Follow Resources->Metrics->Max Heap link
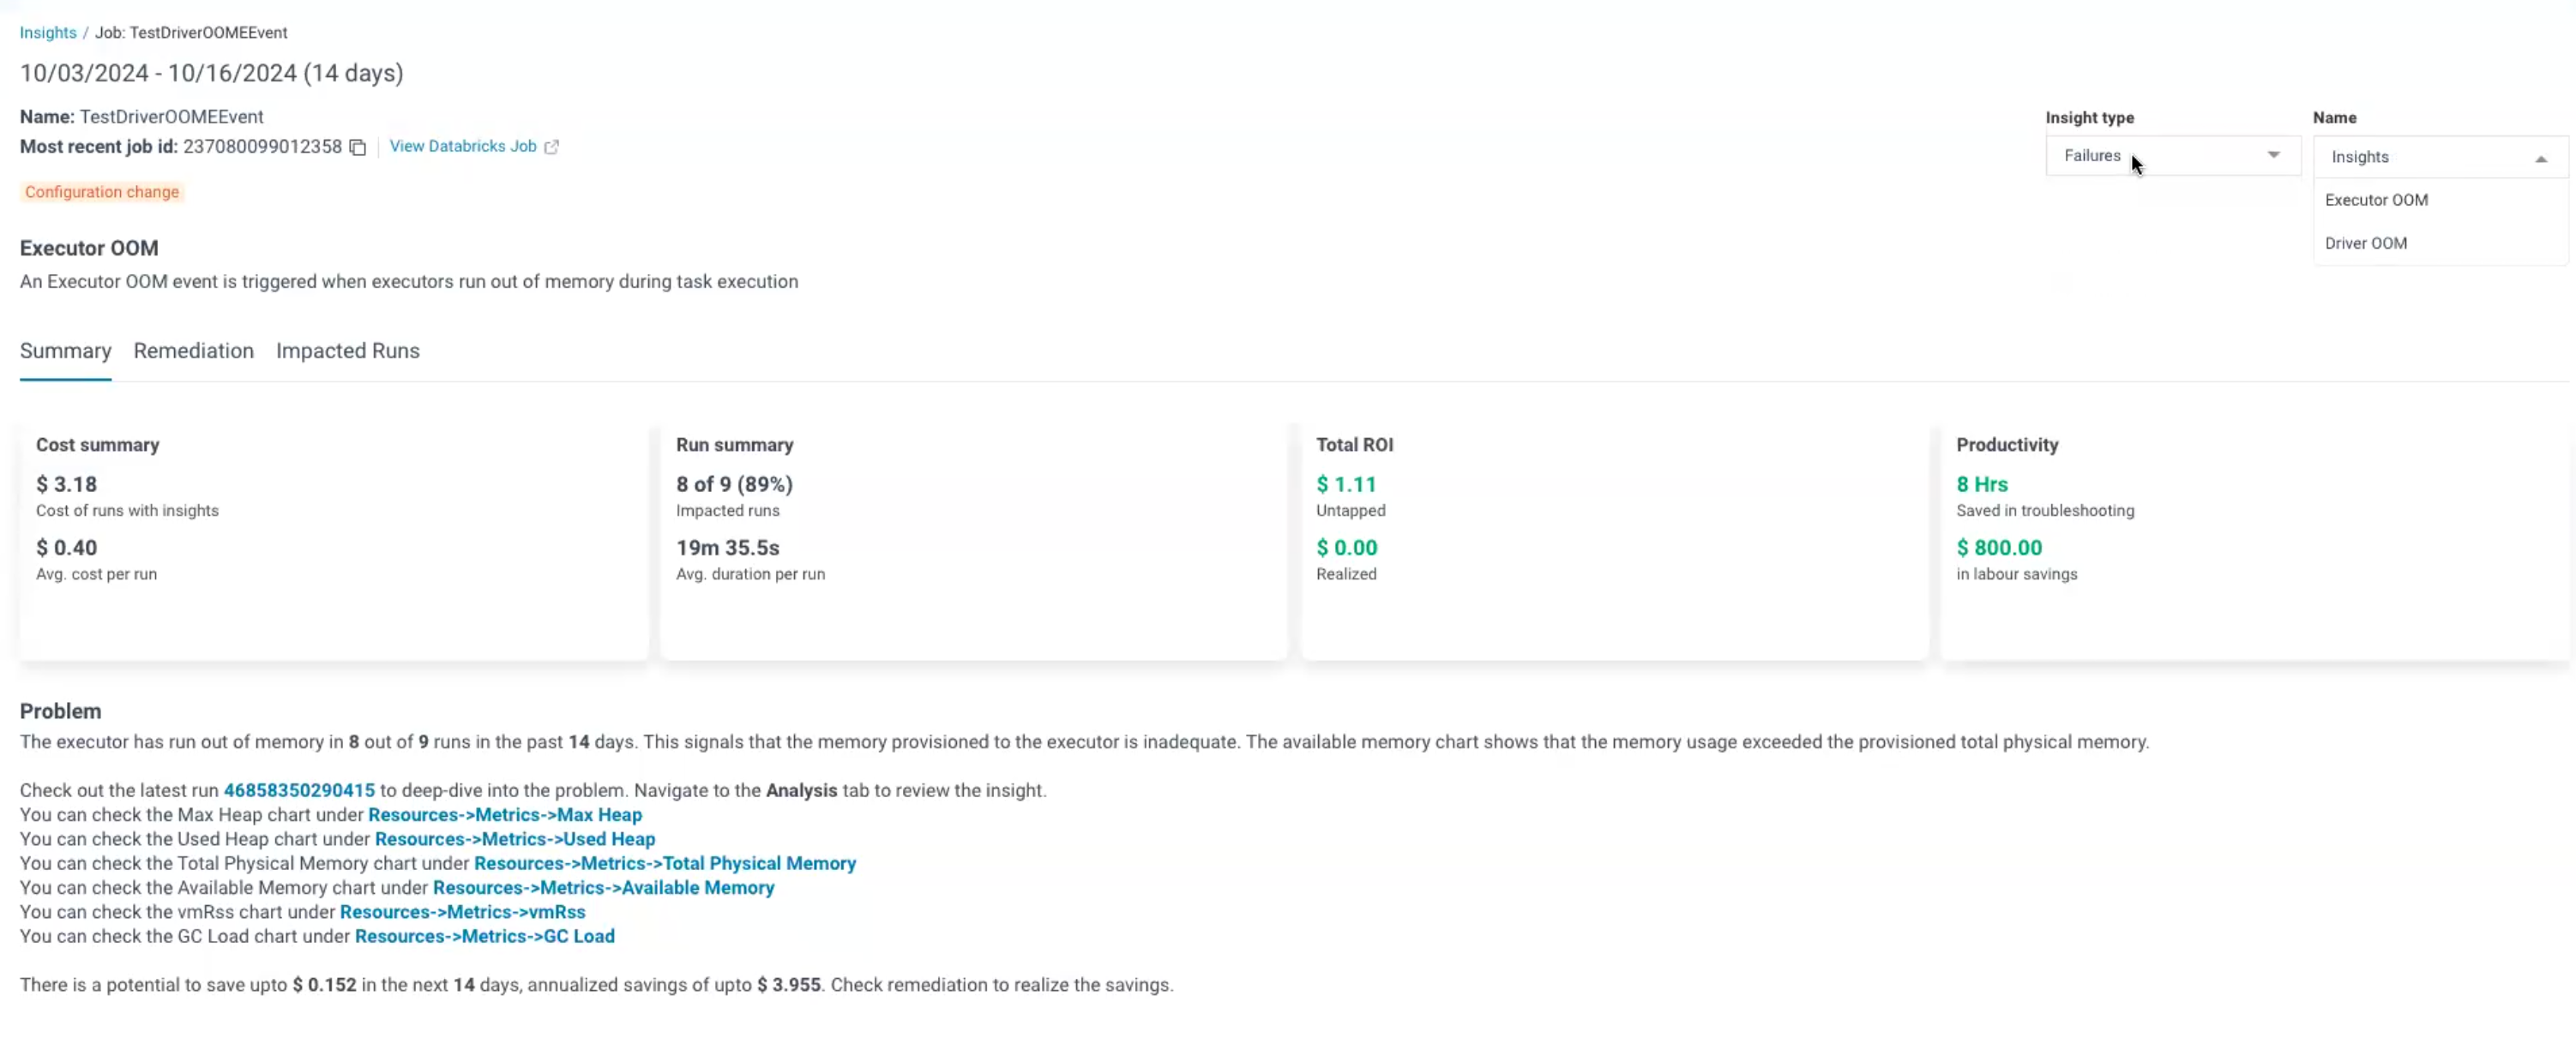The width and height of the screenshot is (2576, 1044). (504, 815)
